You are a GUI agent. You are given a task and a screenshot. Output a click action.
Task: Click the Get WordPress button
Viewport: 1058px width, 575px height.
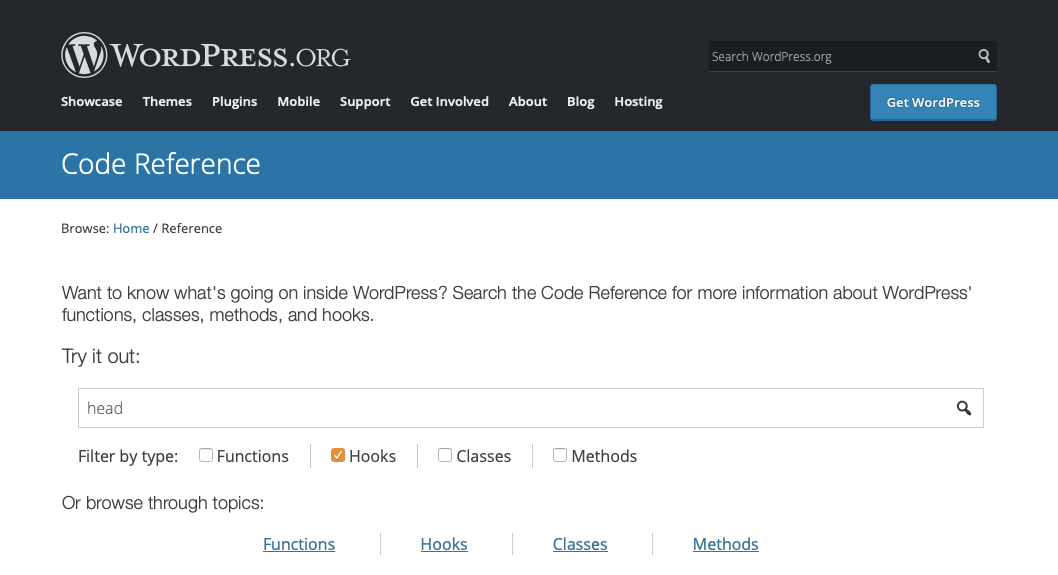(x=933, y=103)
